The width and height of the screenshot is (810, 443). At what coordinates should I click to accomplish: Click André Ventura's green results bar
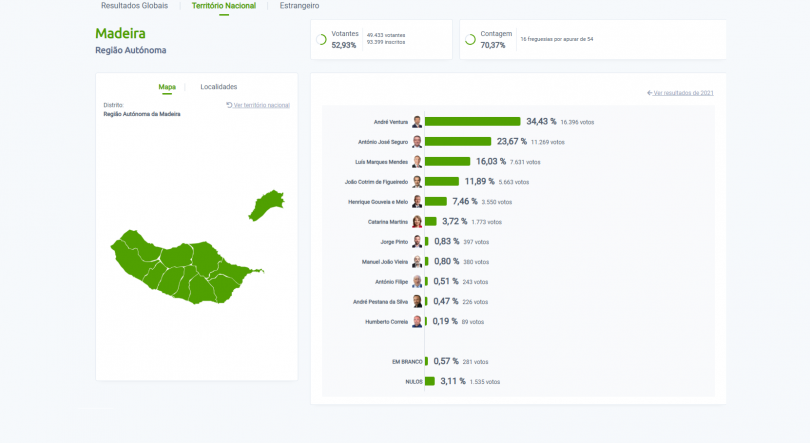pos(472,122)
